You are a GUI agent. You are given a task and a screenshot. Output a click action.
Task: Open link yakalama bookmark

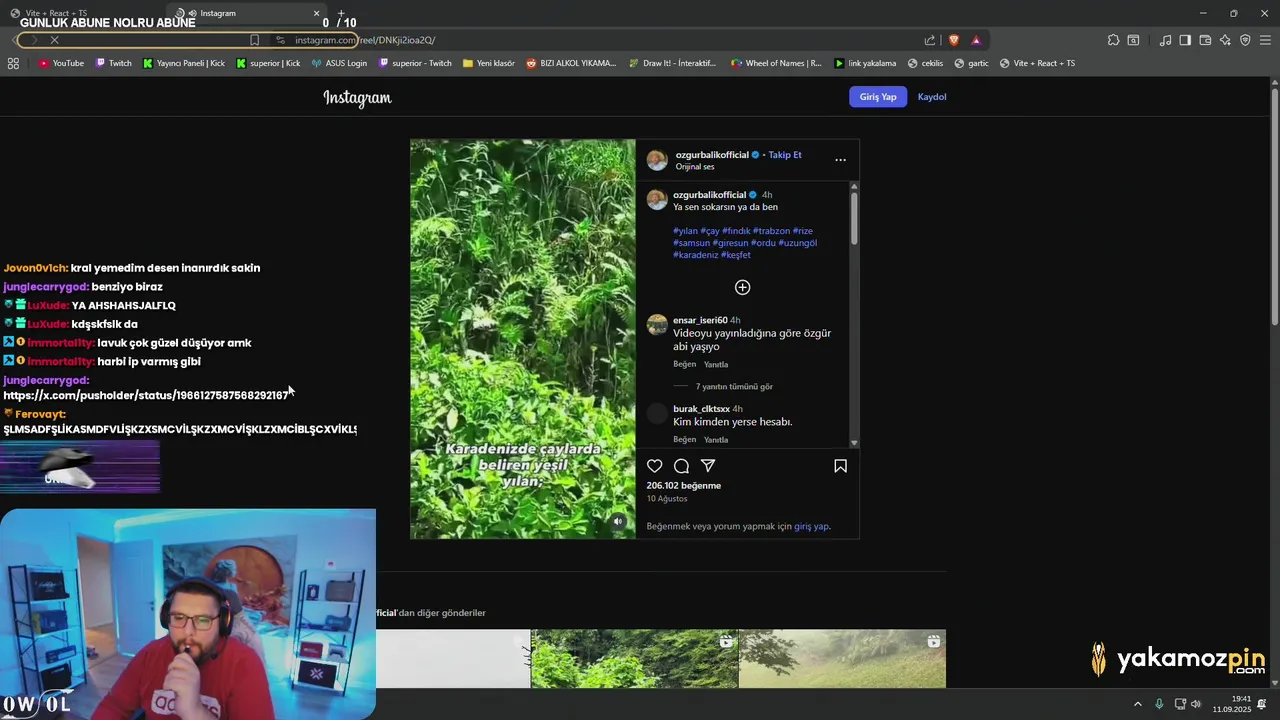[x=865, y=63]
